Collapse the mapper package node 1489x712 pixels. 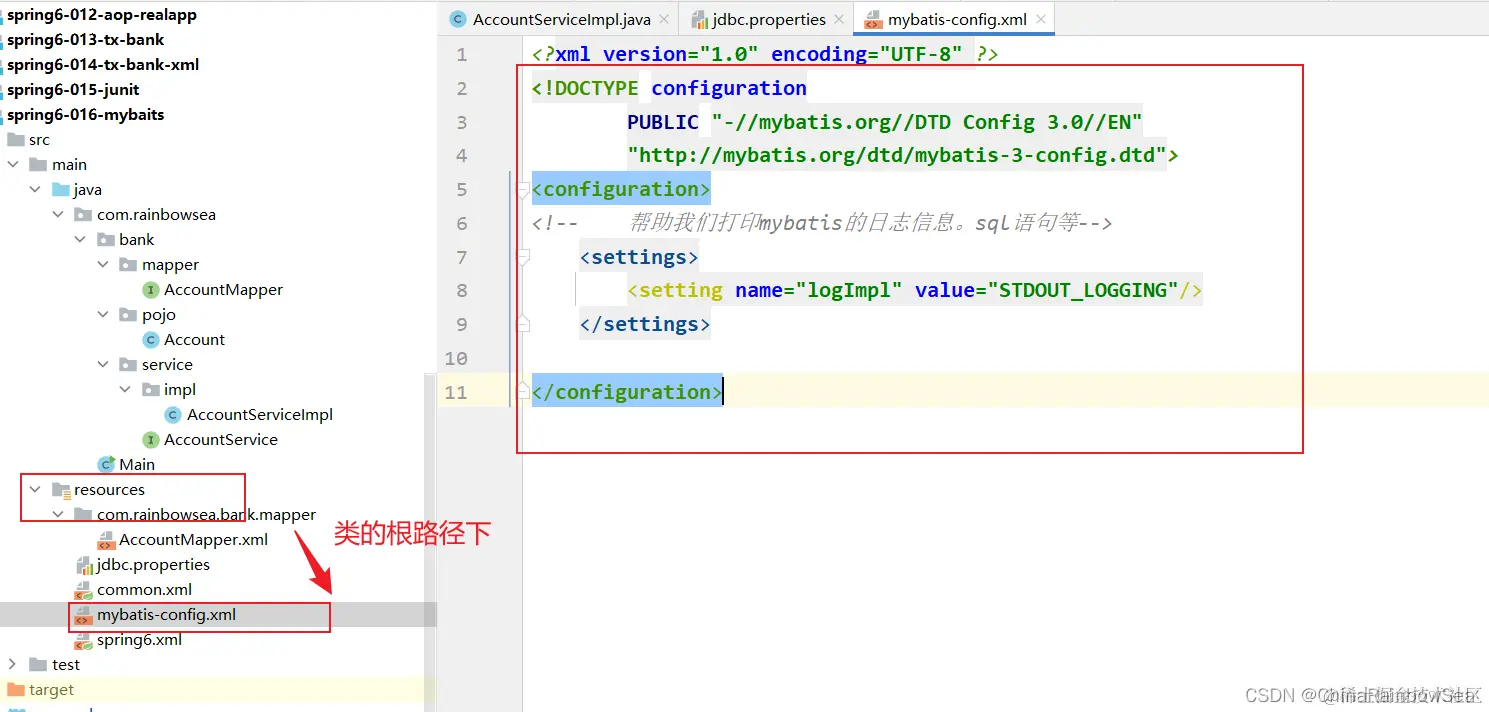(x=103, y=264)
